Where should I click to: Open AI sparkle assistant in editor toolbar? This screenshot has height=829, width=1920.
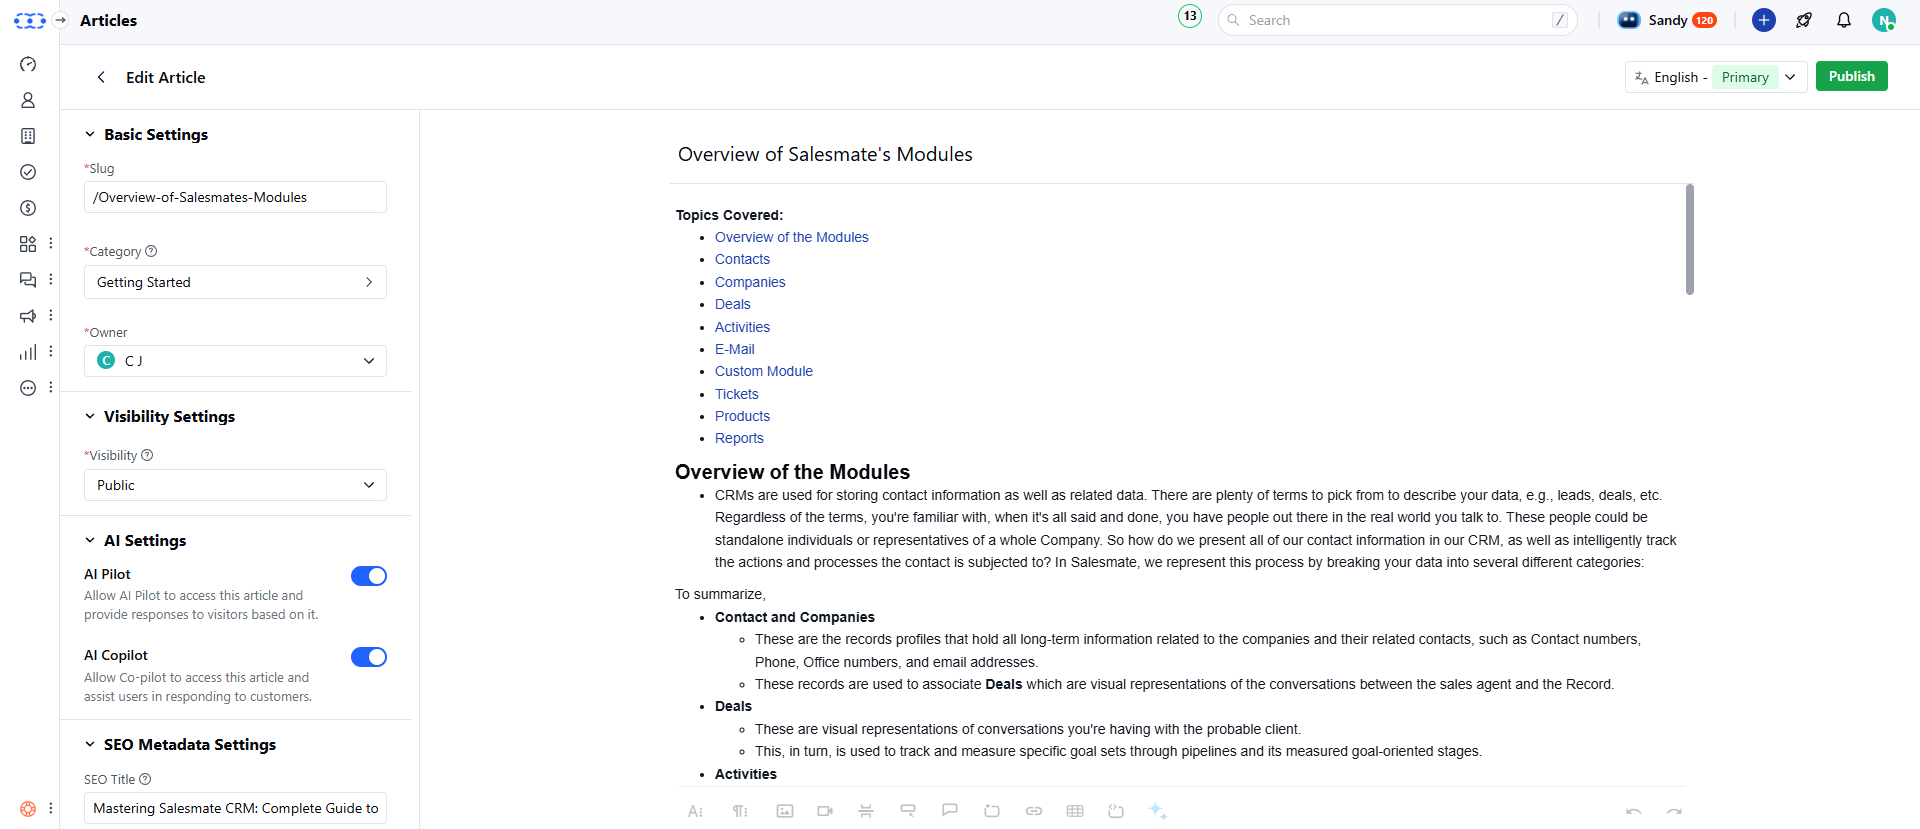click(1158, 811)
